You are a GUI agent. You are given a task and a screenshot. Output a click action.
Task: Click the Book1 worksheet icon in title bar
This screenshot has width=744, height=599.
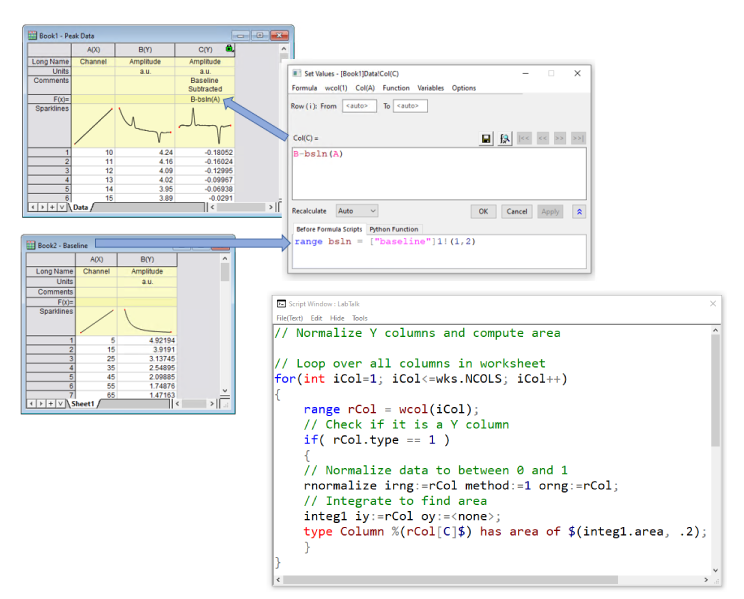(32, 35)
